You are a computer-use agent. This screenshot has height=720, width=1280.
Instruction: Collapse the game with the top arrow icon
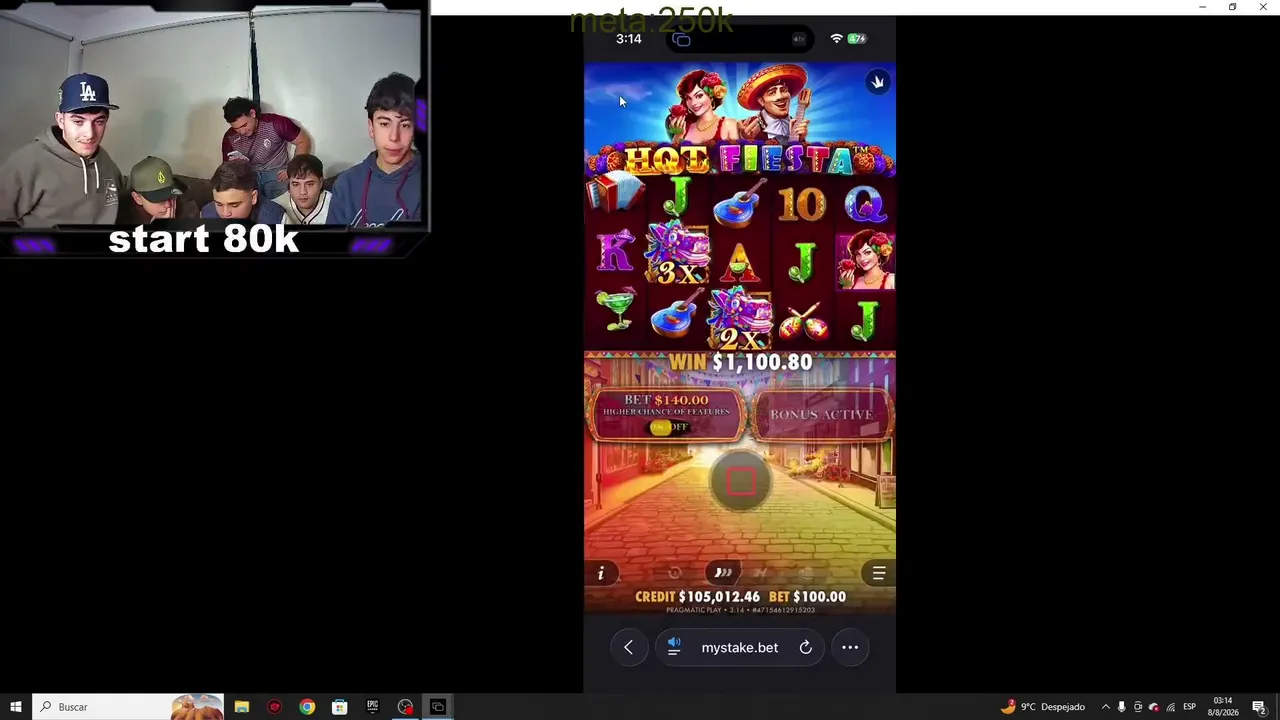click(877, 82)
